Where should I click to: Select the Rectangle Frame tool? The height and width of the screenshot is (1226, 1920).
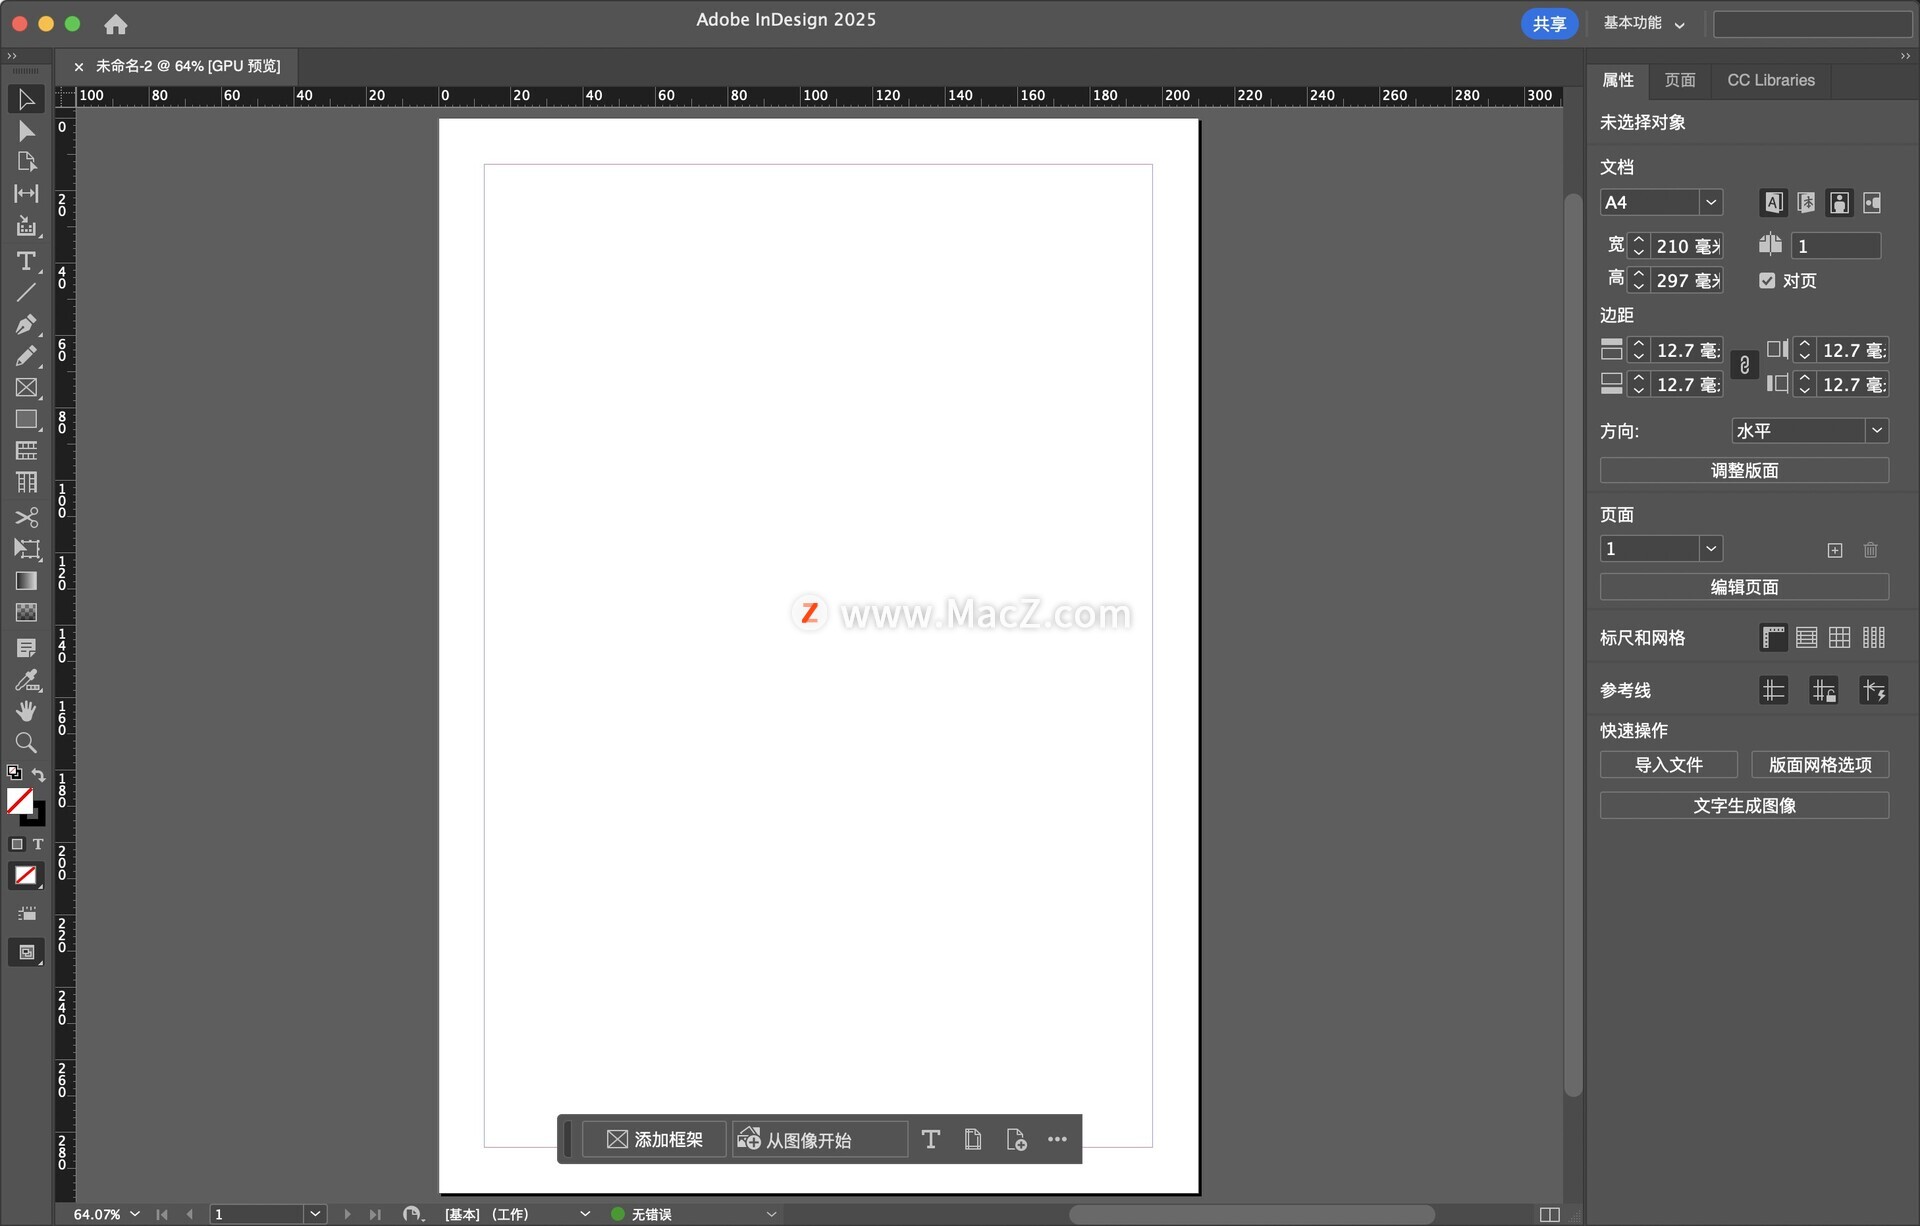[x=26, y=387]
